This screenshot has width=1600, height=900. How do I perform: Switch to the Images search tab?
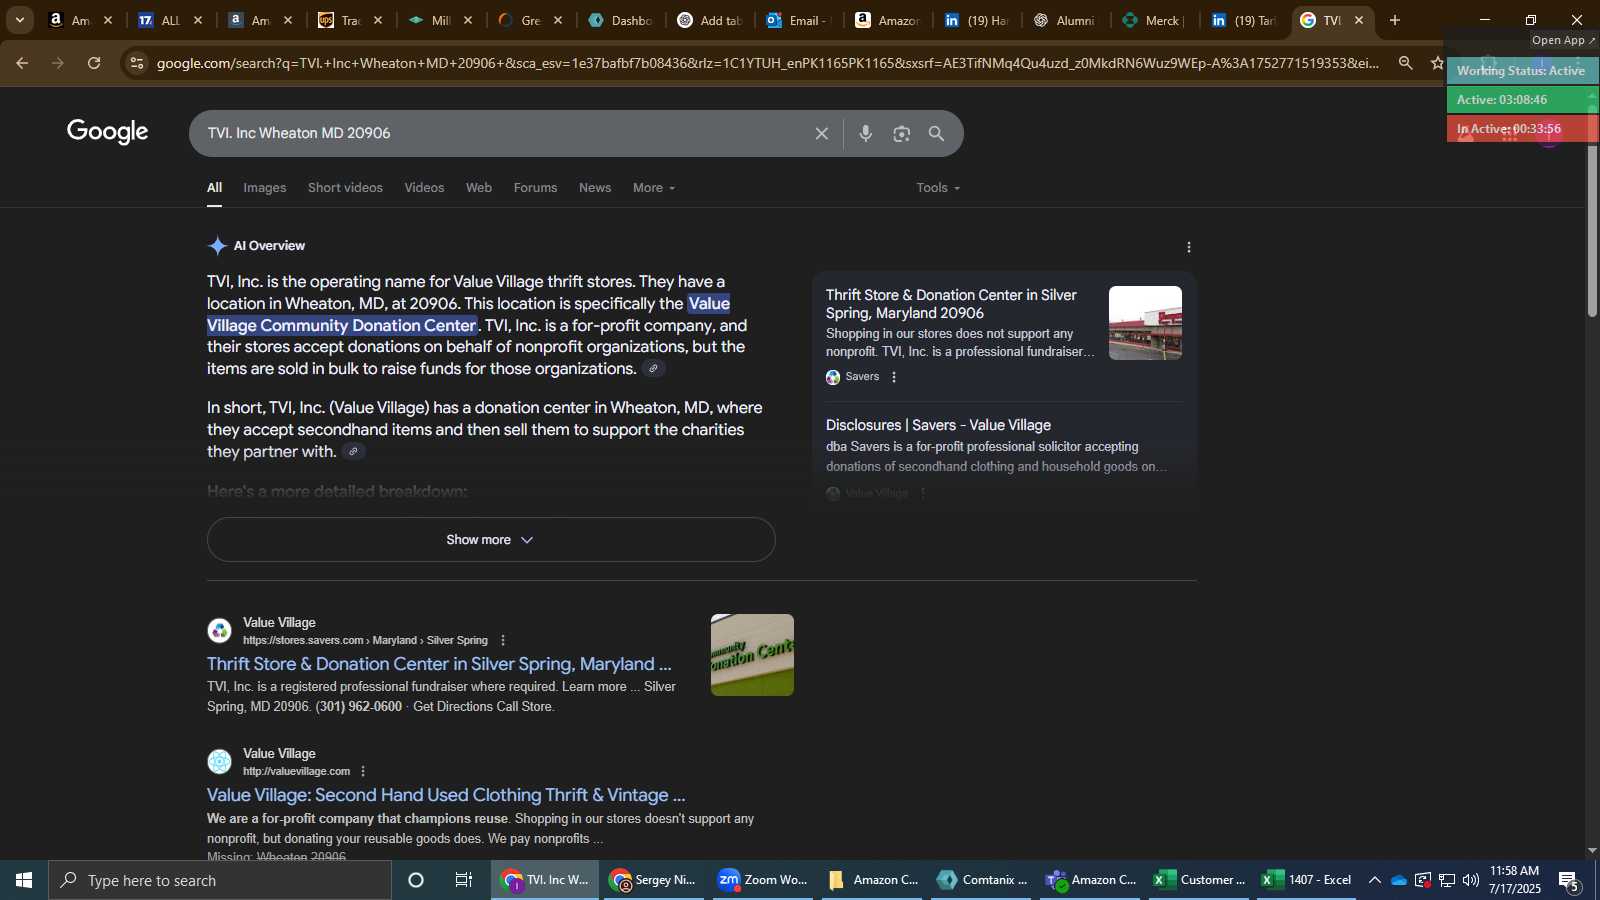[264, 188]
